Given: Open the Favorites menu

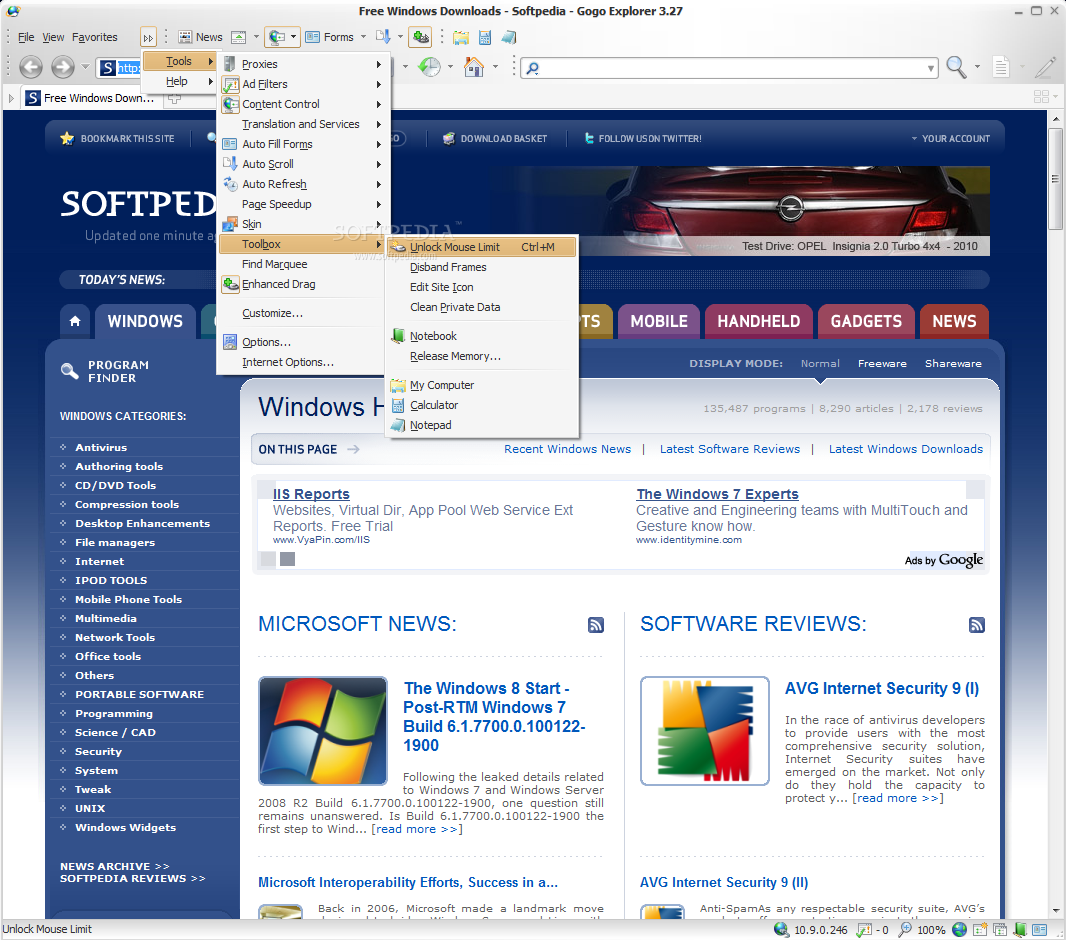Looking at the screenshot, I should click(x=94, y=37).
